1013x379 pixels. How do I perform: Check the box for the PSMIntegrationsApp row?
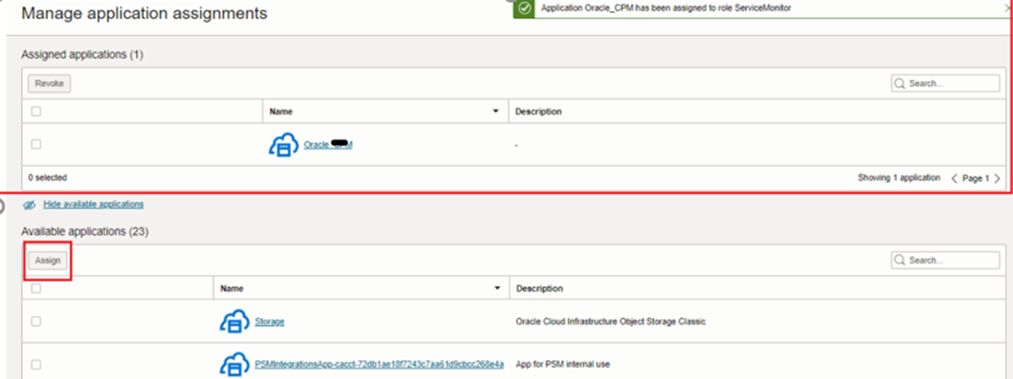(36, 364)
